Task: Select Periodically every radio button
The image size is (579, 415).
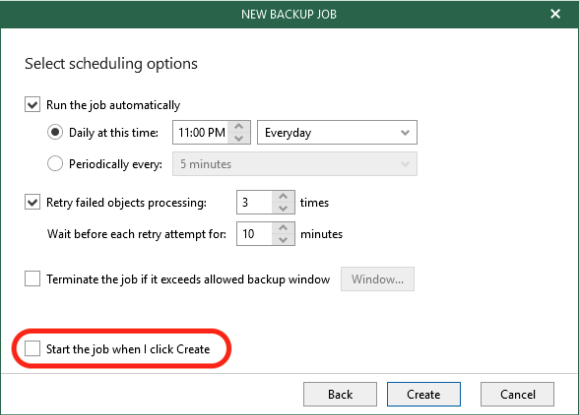Action: [55, 164]
